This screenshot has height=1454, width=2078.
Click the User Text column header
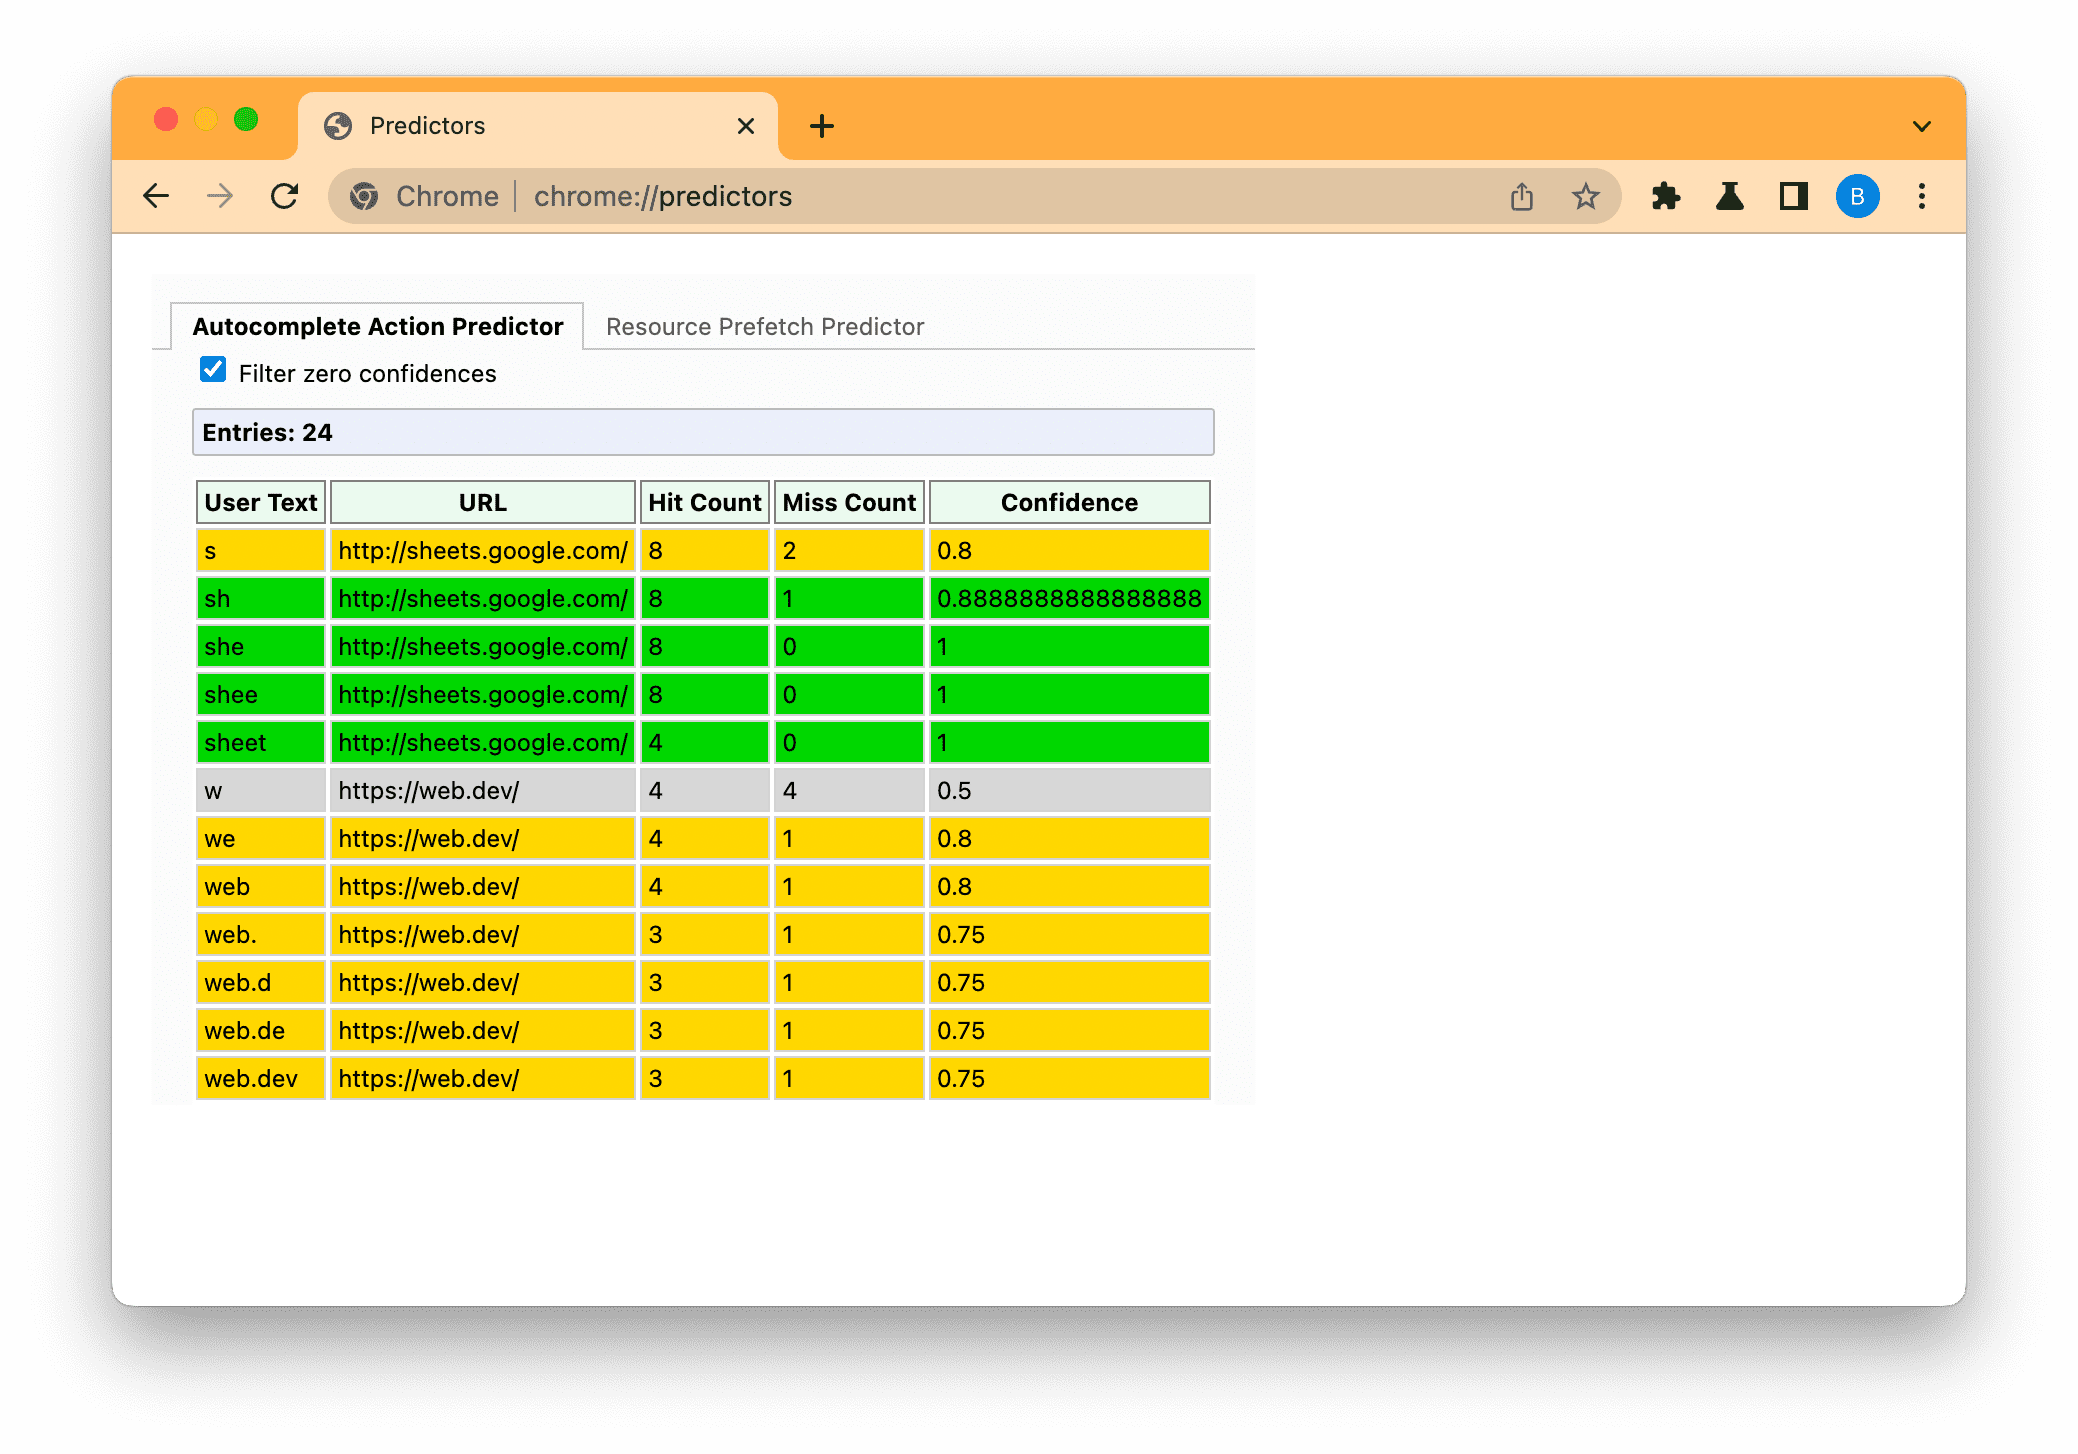pos(259,504)
